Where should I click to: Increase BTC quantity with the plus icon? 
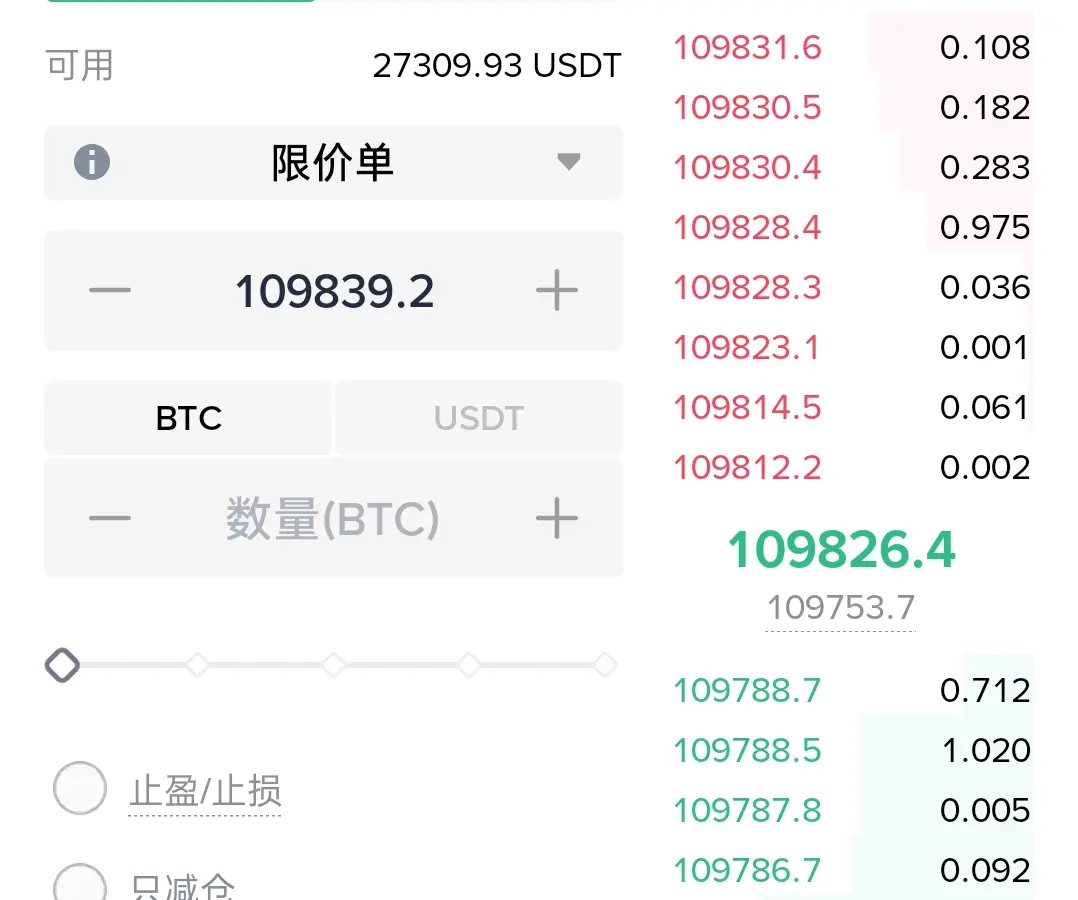point(557,518)
